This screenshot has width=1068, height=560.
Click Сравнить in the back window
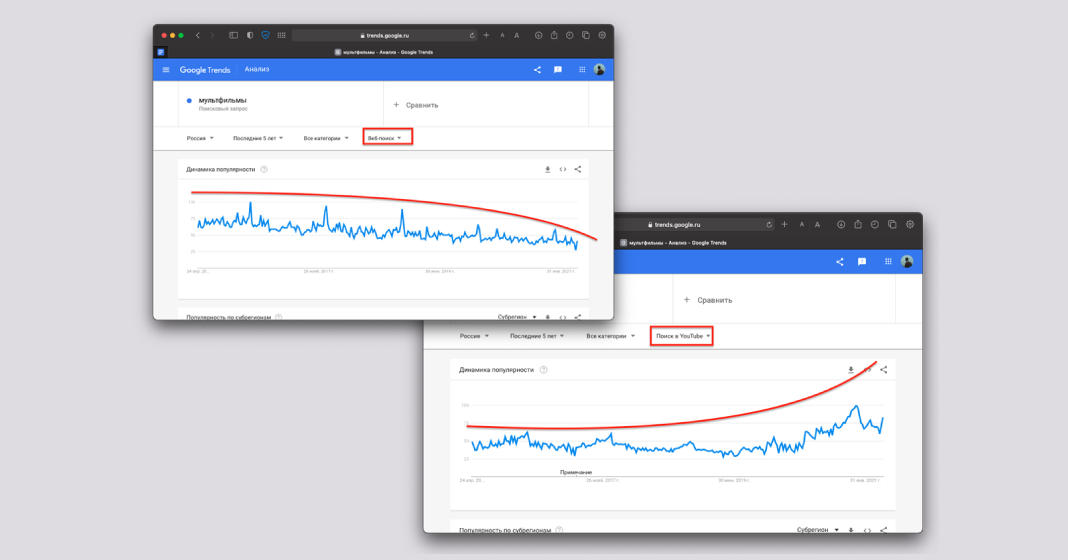(708, 300)
